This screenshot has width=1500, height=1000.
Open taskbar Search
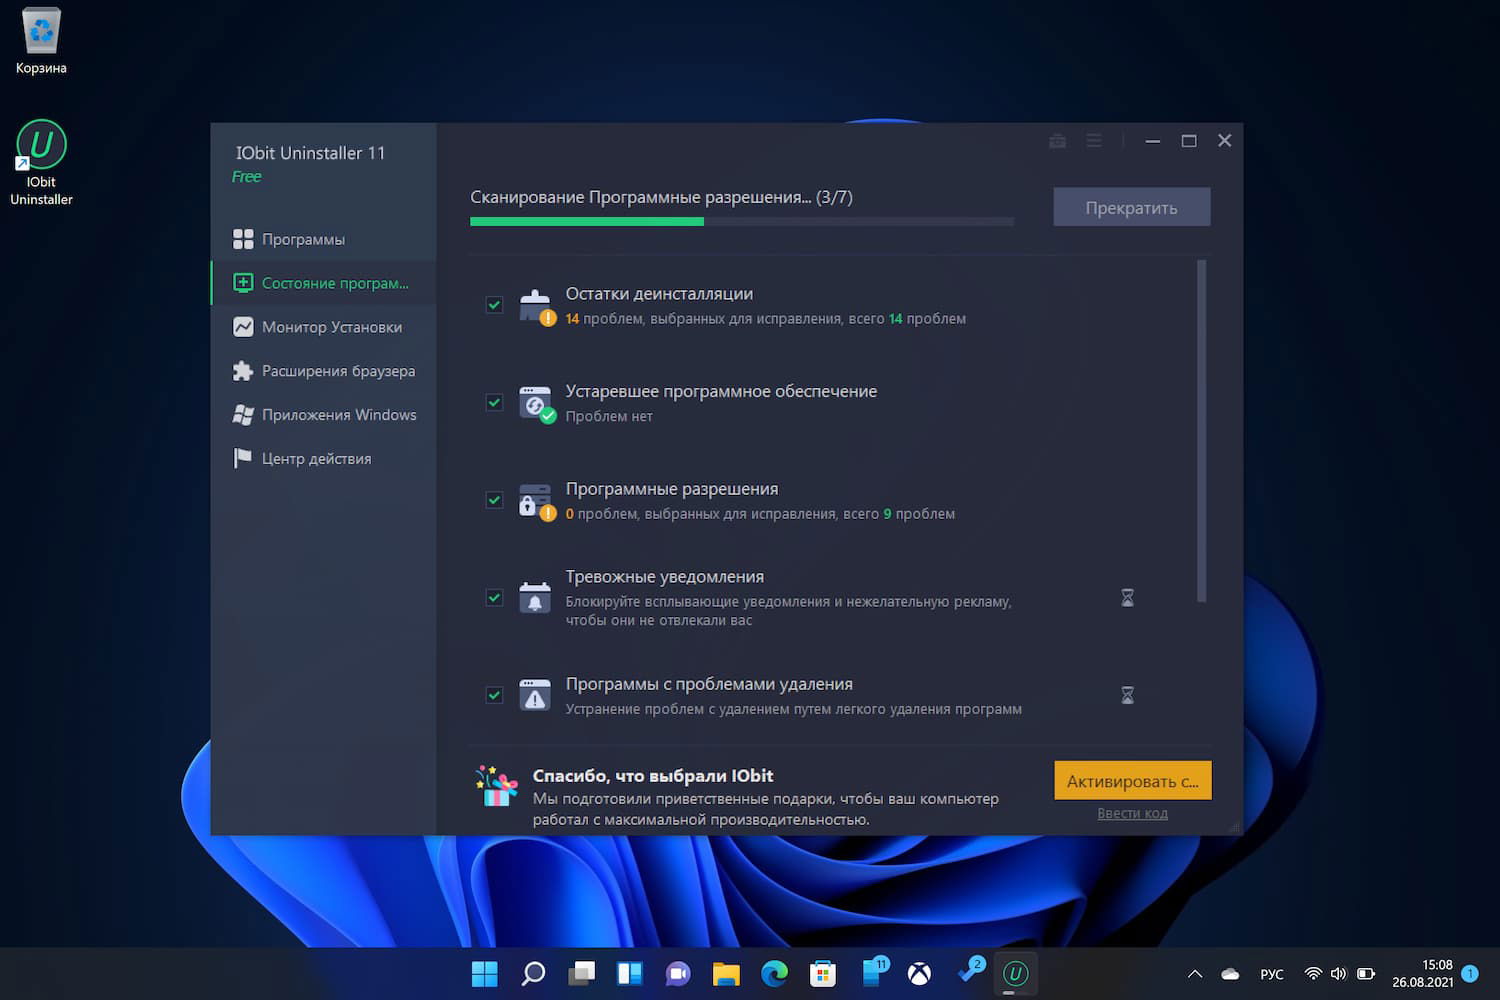coord(533,973)
